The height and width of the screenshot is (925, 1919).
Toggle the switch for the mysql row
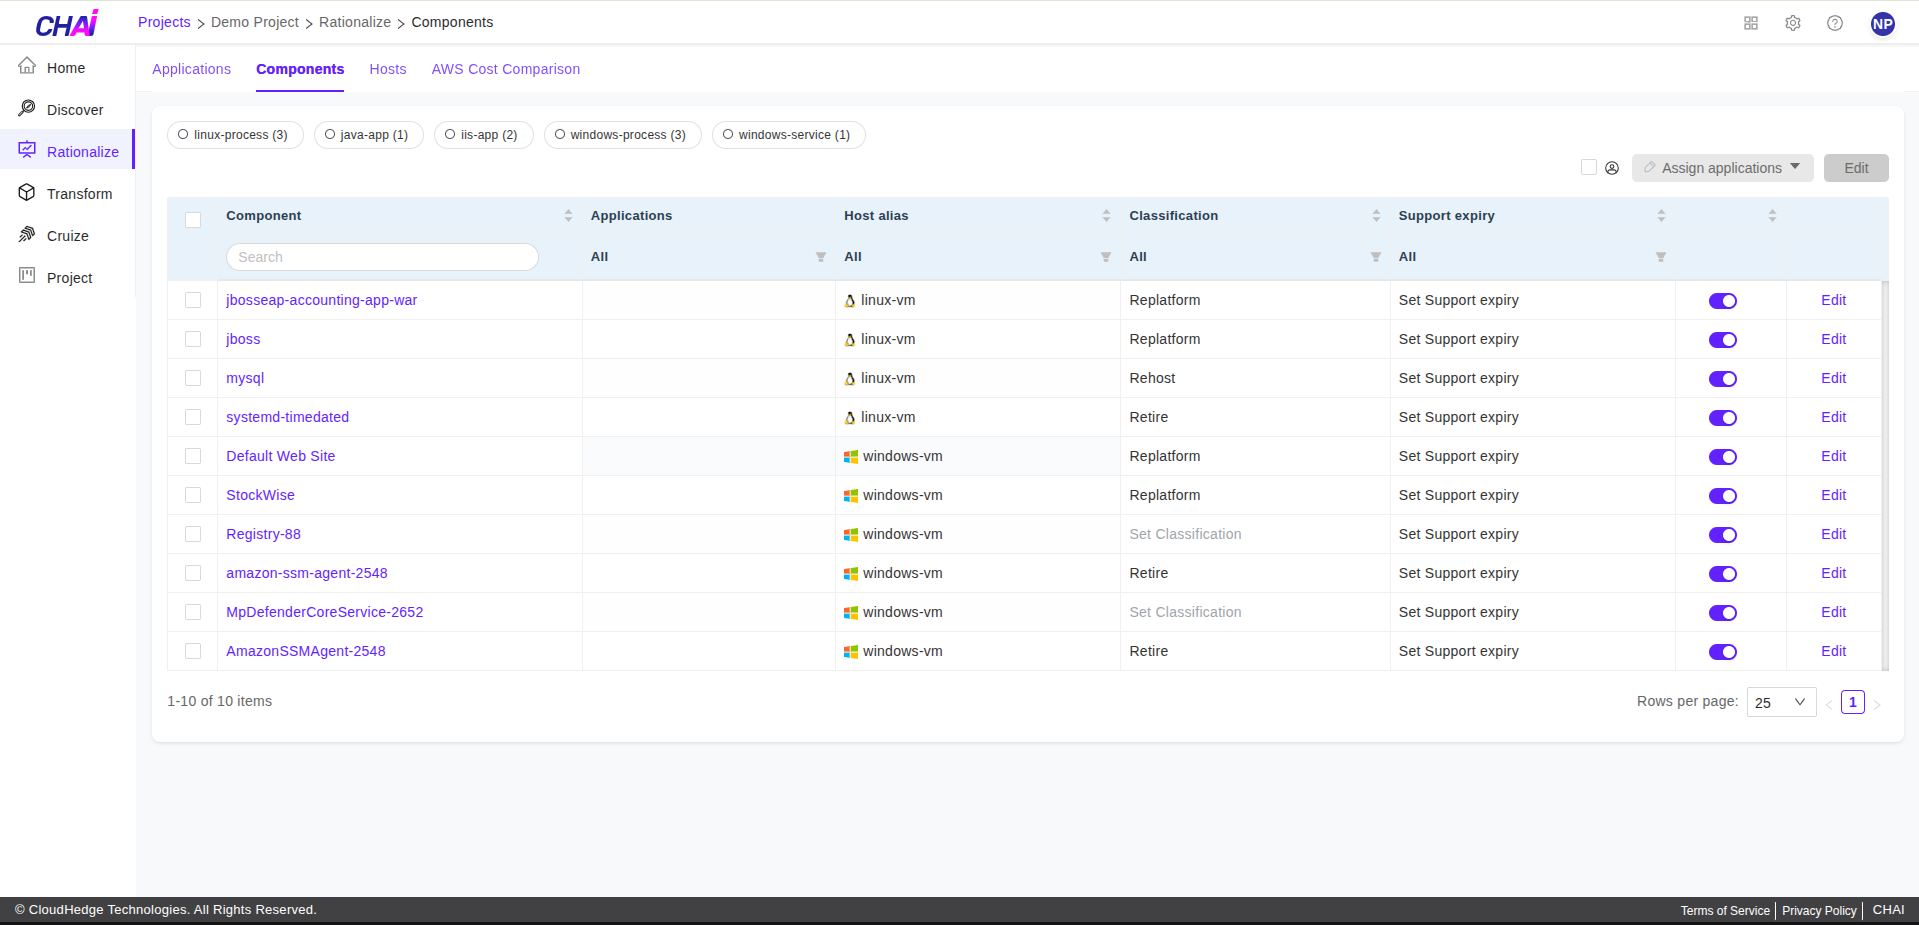1722,378
